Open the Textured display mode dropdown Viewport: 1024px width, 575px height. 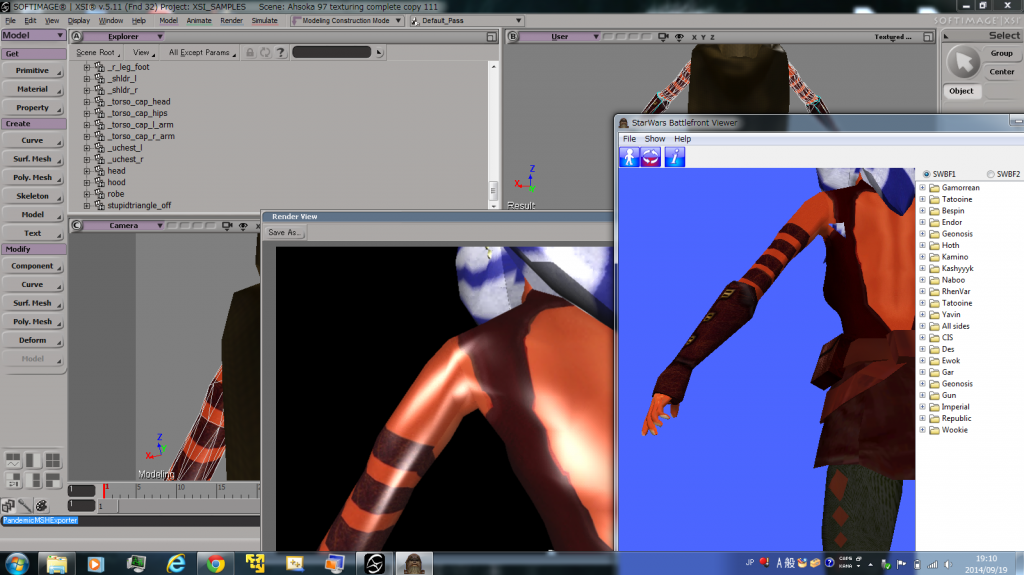point(893,37)
